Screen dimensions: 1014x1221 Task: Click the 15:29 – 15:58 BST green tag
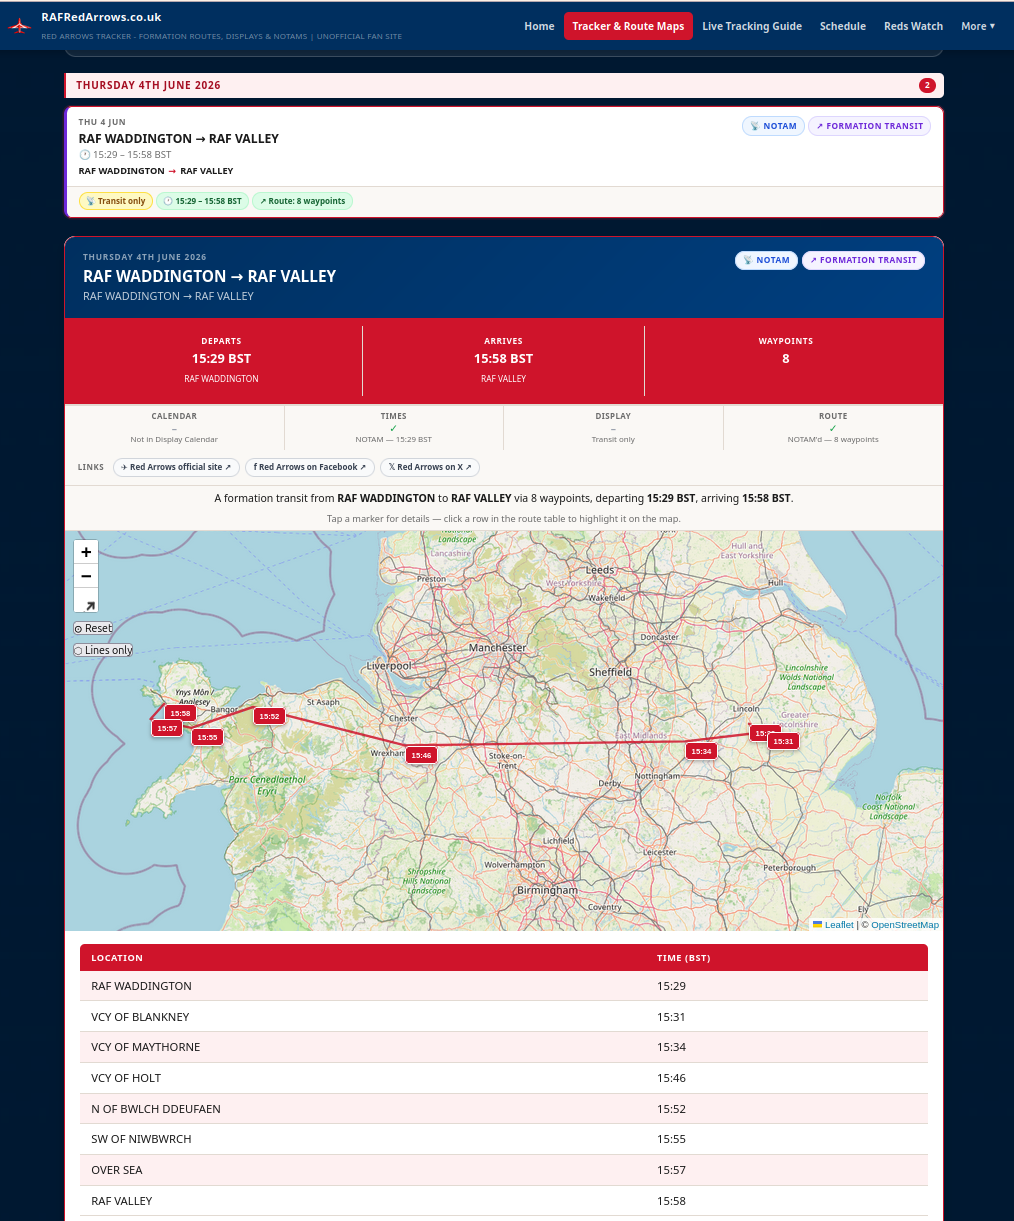[202, 201]
